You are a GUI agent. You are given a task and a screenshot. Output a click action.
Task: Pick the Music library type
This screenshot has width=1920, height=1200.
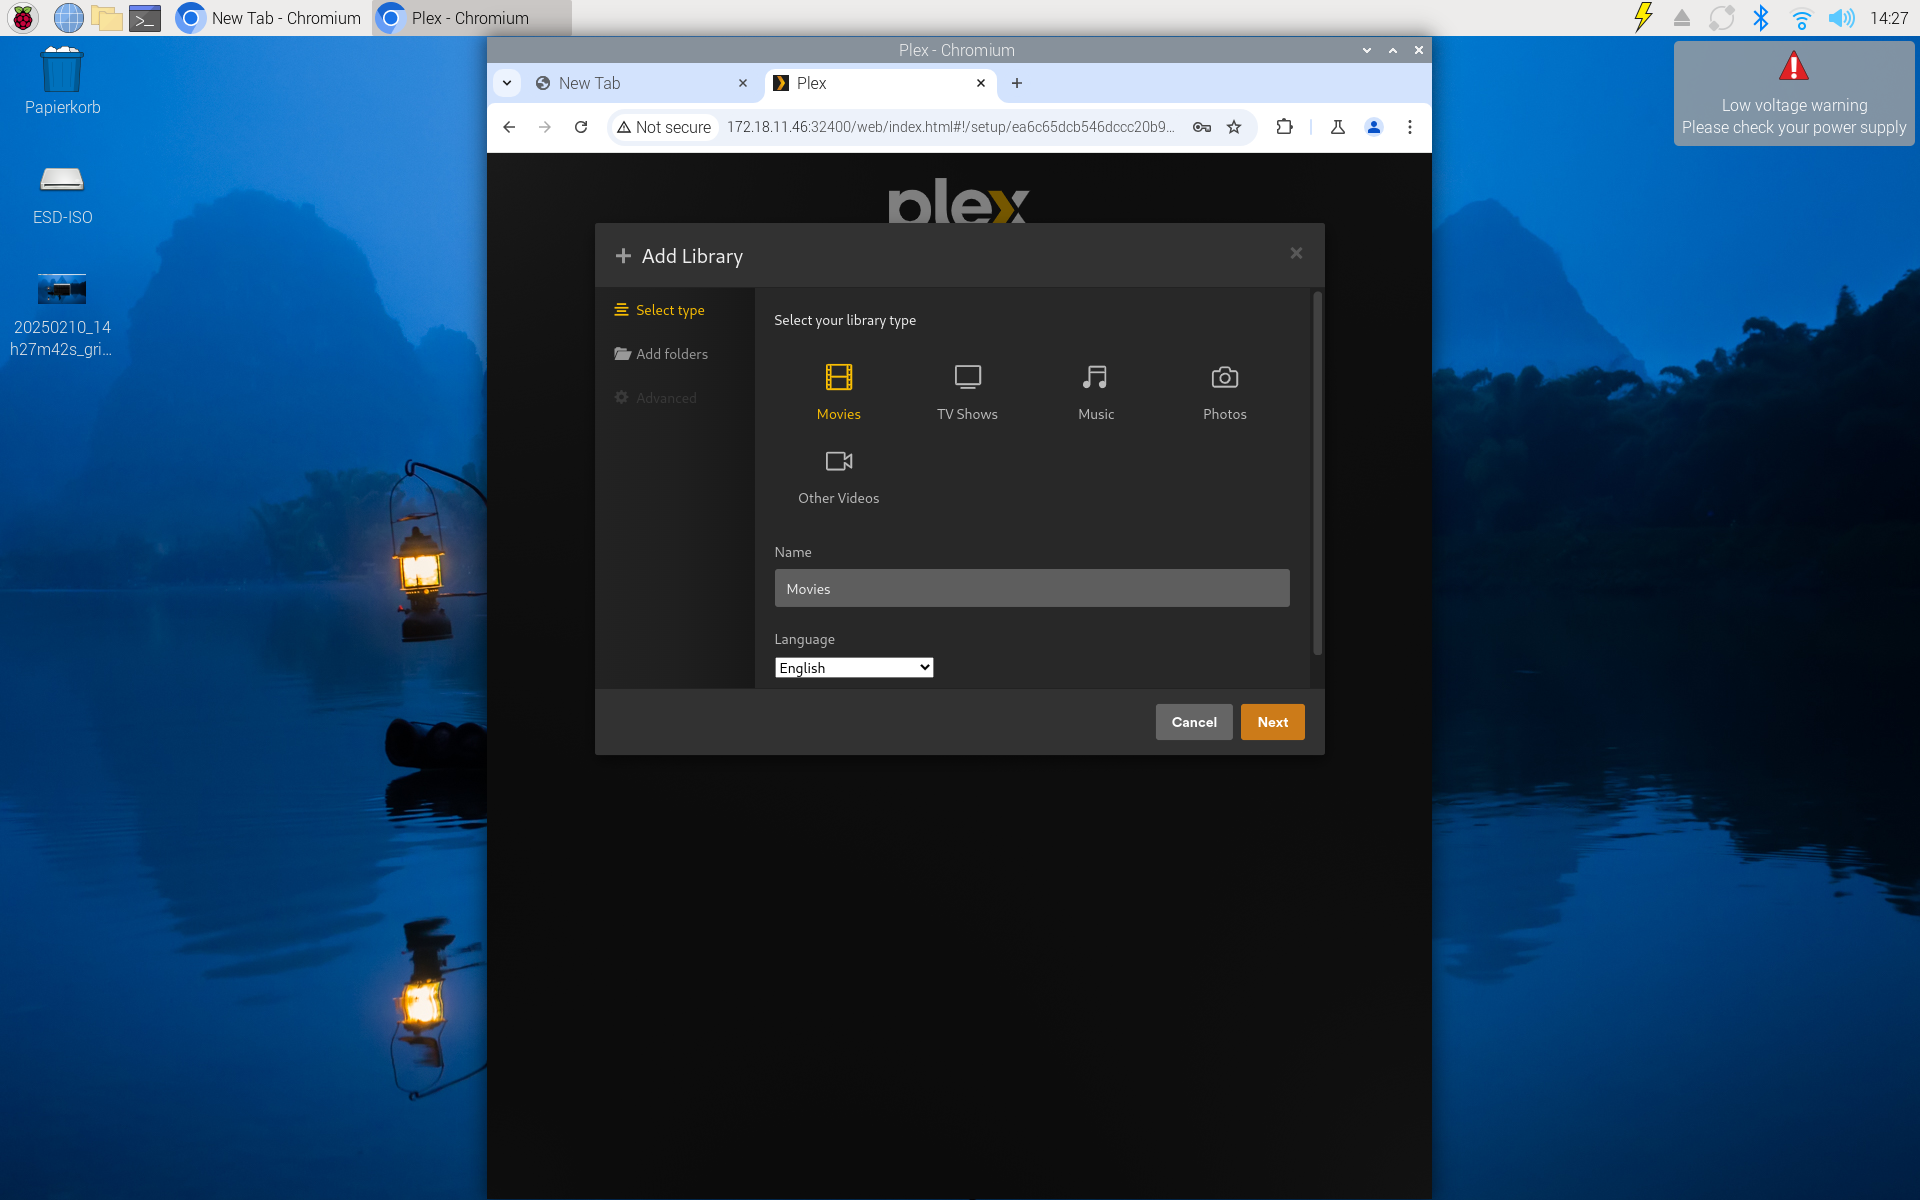pyautogui.click(x=1096, y=392)
